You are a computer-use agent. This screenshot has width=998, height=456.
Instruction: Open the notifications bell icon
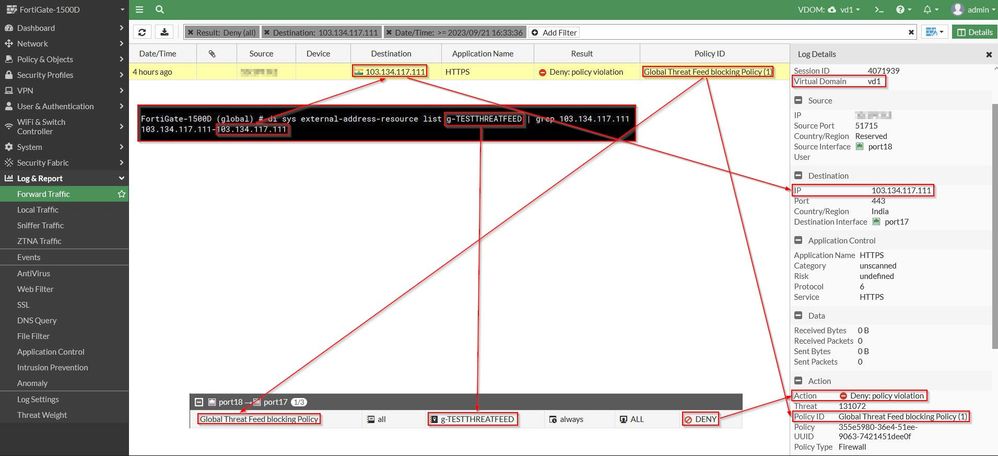(931, 10)
